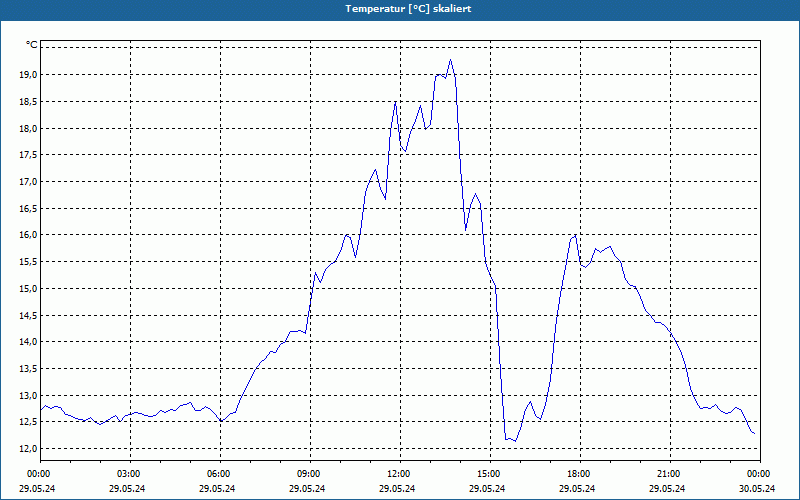The image size is (800, 500).
Task: Select the 06:00 time axis label
Action: point(218,474)
